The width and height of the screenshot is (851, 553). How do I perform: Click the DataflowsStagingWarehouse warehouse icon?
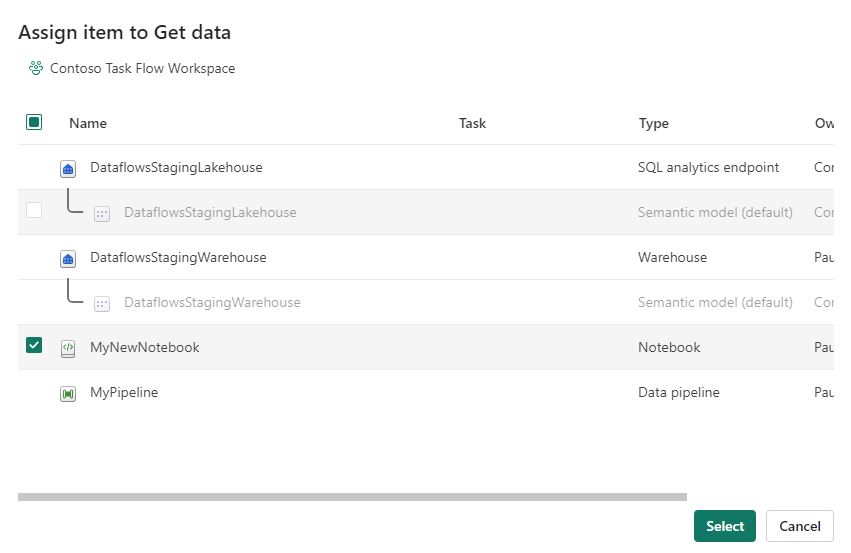click(68, 258)
